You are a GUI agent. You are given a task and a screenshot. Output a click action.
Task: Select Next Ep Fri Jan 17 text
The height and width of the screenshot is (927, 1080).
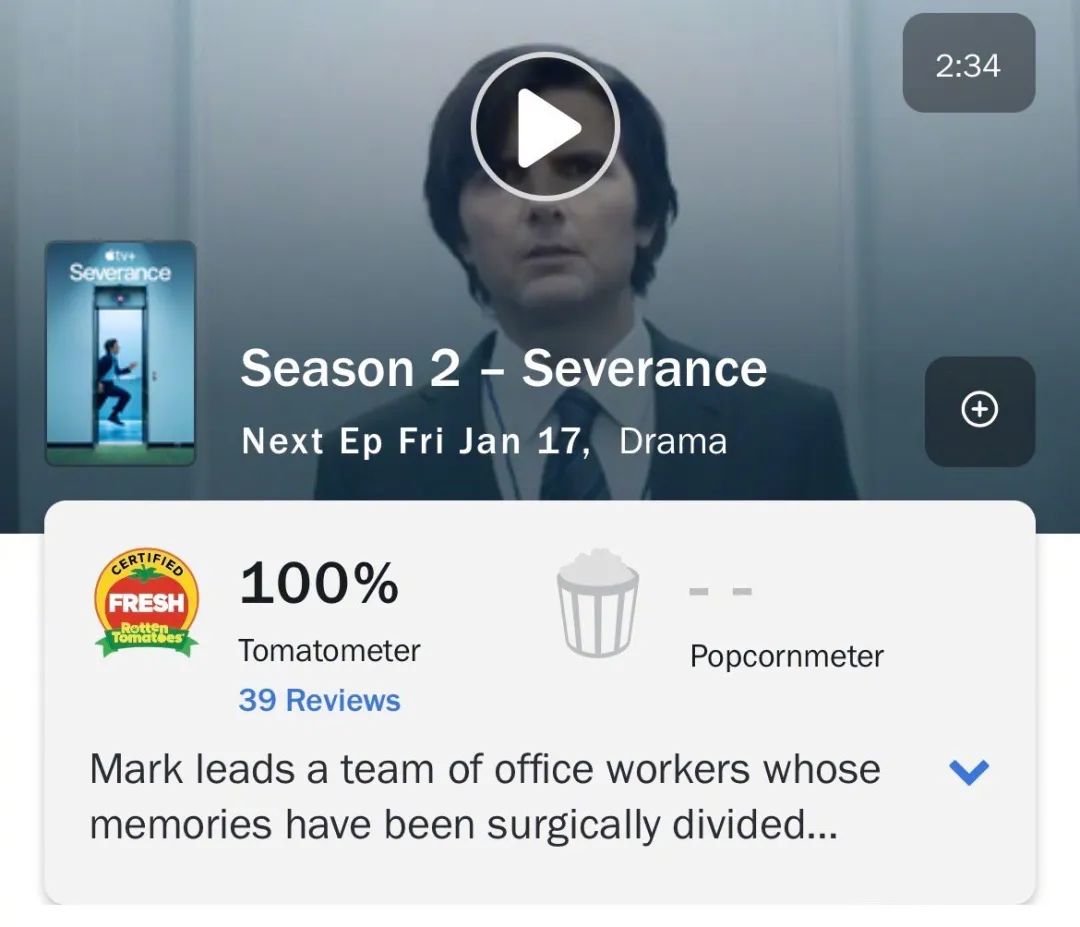415,441
